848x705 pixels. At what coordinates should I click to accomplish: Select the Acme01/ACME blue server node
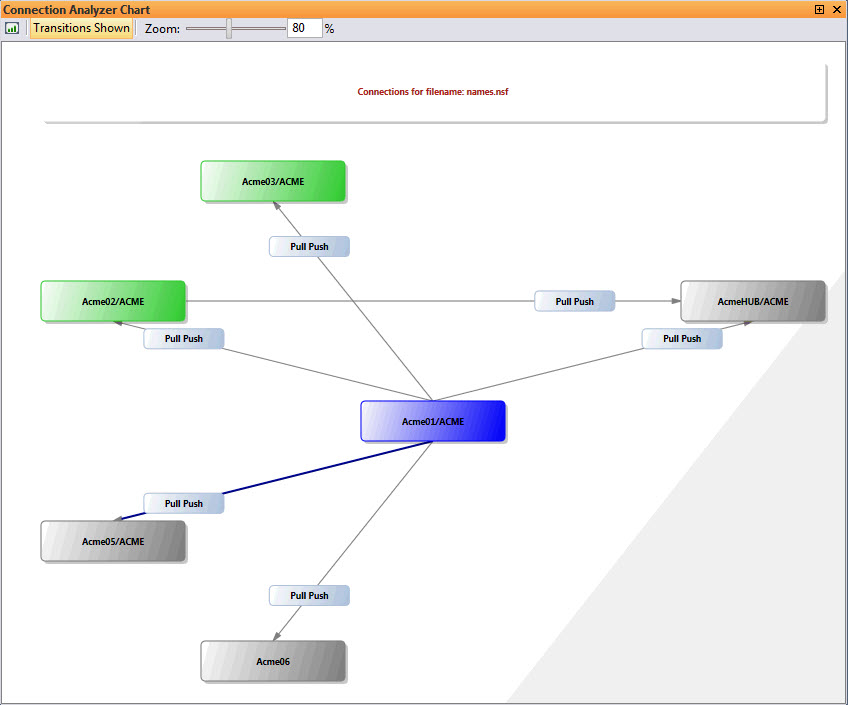(x=433, y=421)
